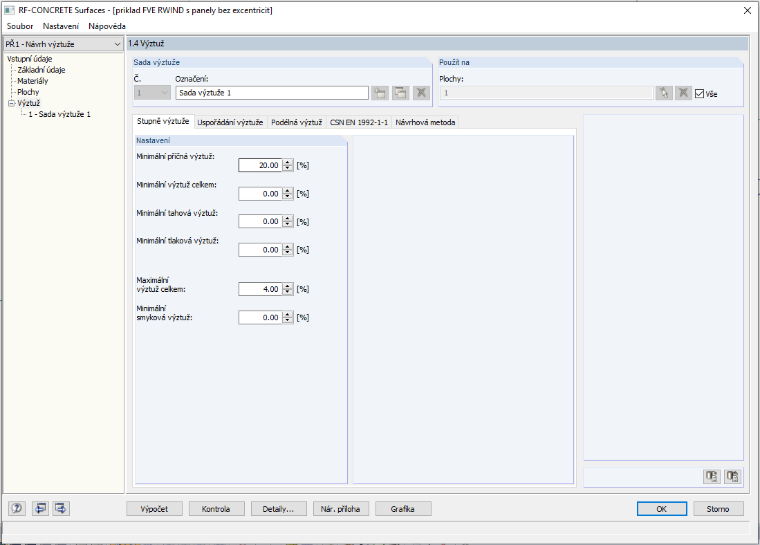Click the Grafika button

pos(403,509)
